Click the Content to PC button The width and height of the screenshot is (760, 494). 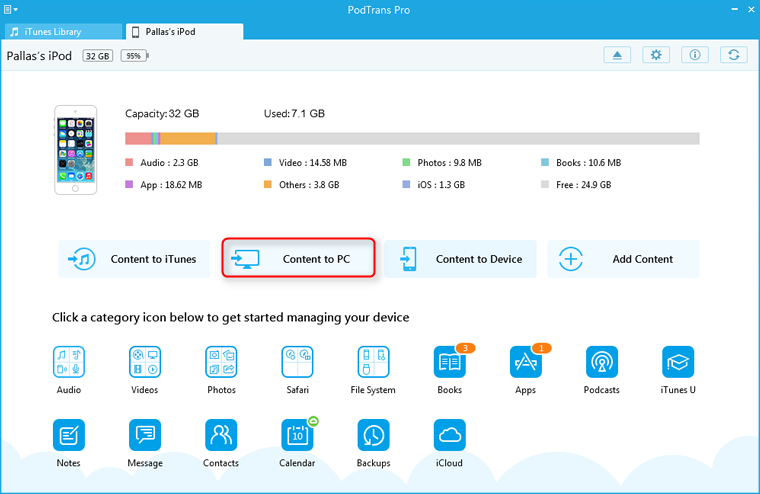299,259
